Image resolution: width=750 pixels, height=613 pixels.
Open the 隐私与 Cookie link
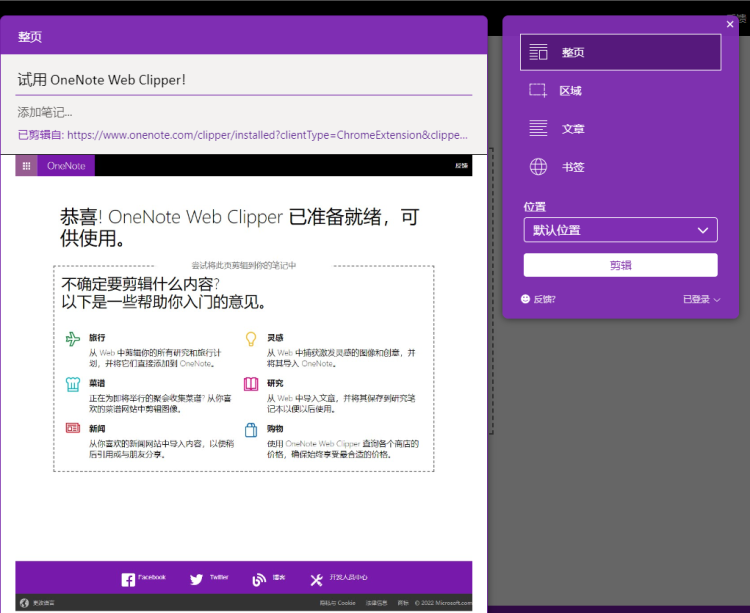coord(337,603)
